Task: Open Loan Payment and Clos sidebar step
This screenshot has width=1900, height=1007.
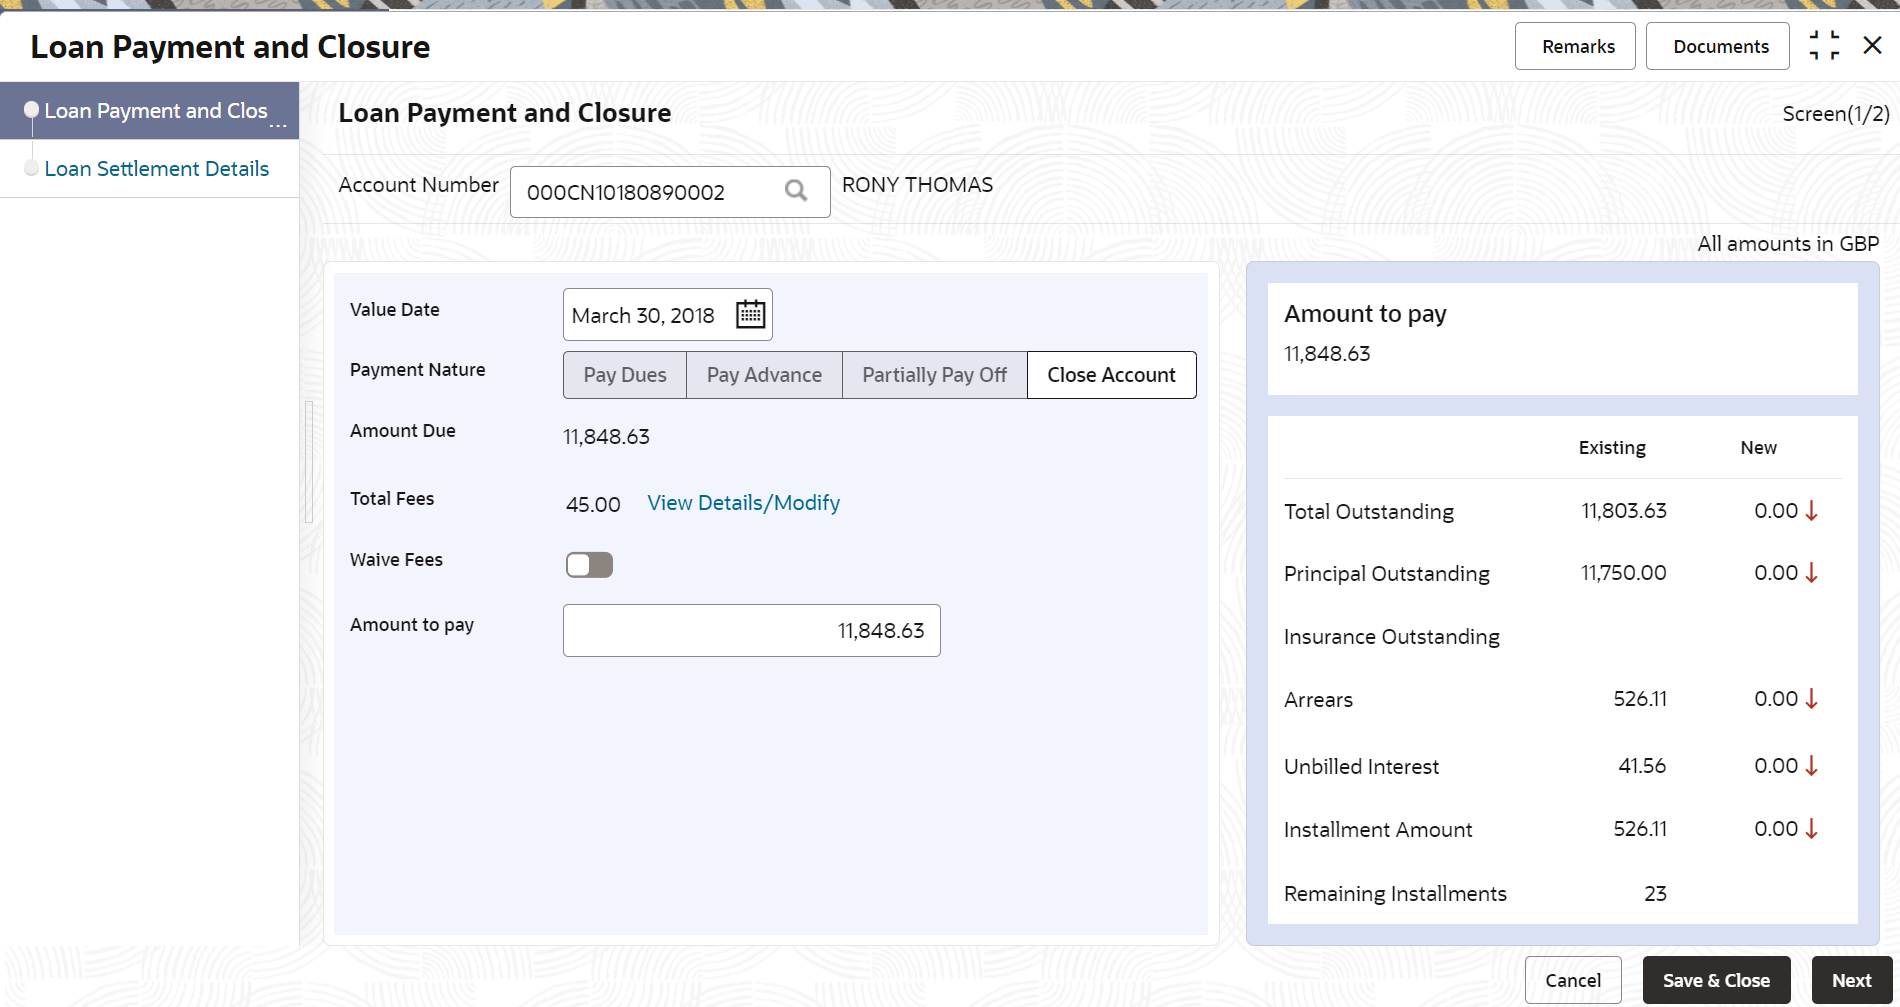Action: [150, 111]
